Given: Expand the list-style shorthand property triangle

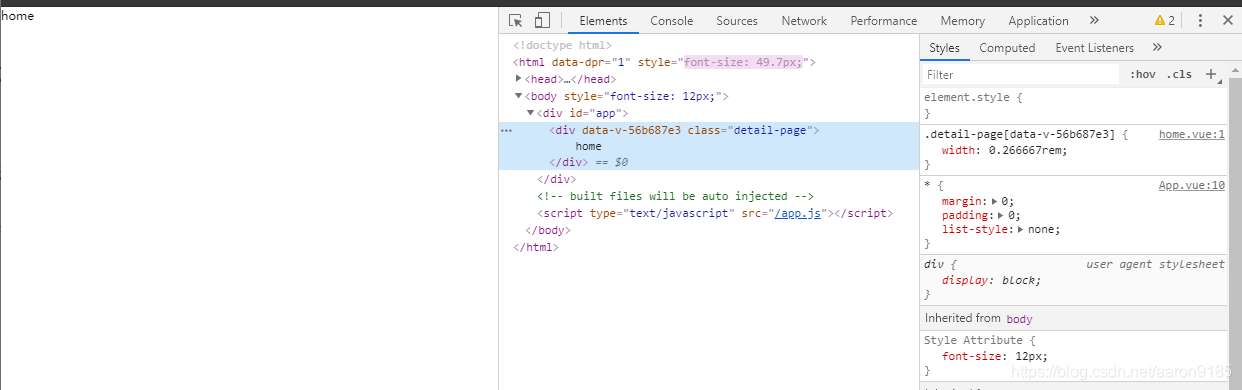Looking at the screenshot, I should [x=1021, y=229].
